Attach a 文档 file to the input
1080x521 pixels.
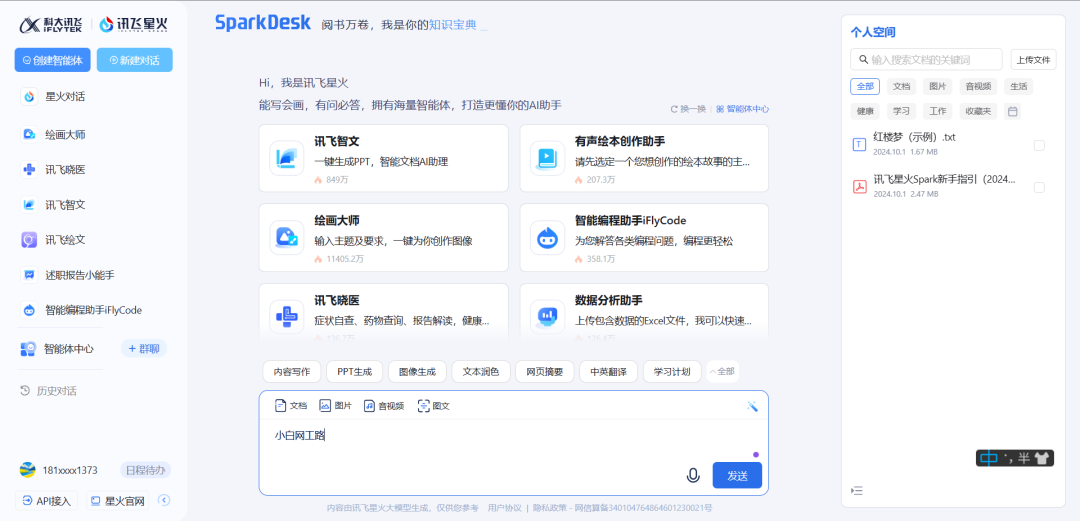click(291, 406)
